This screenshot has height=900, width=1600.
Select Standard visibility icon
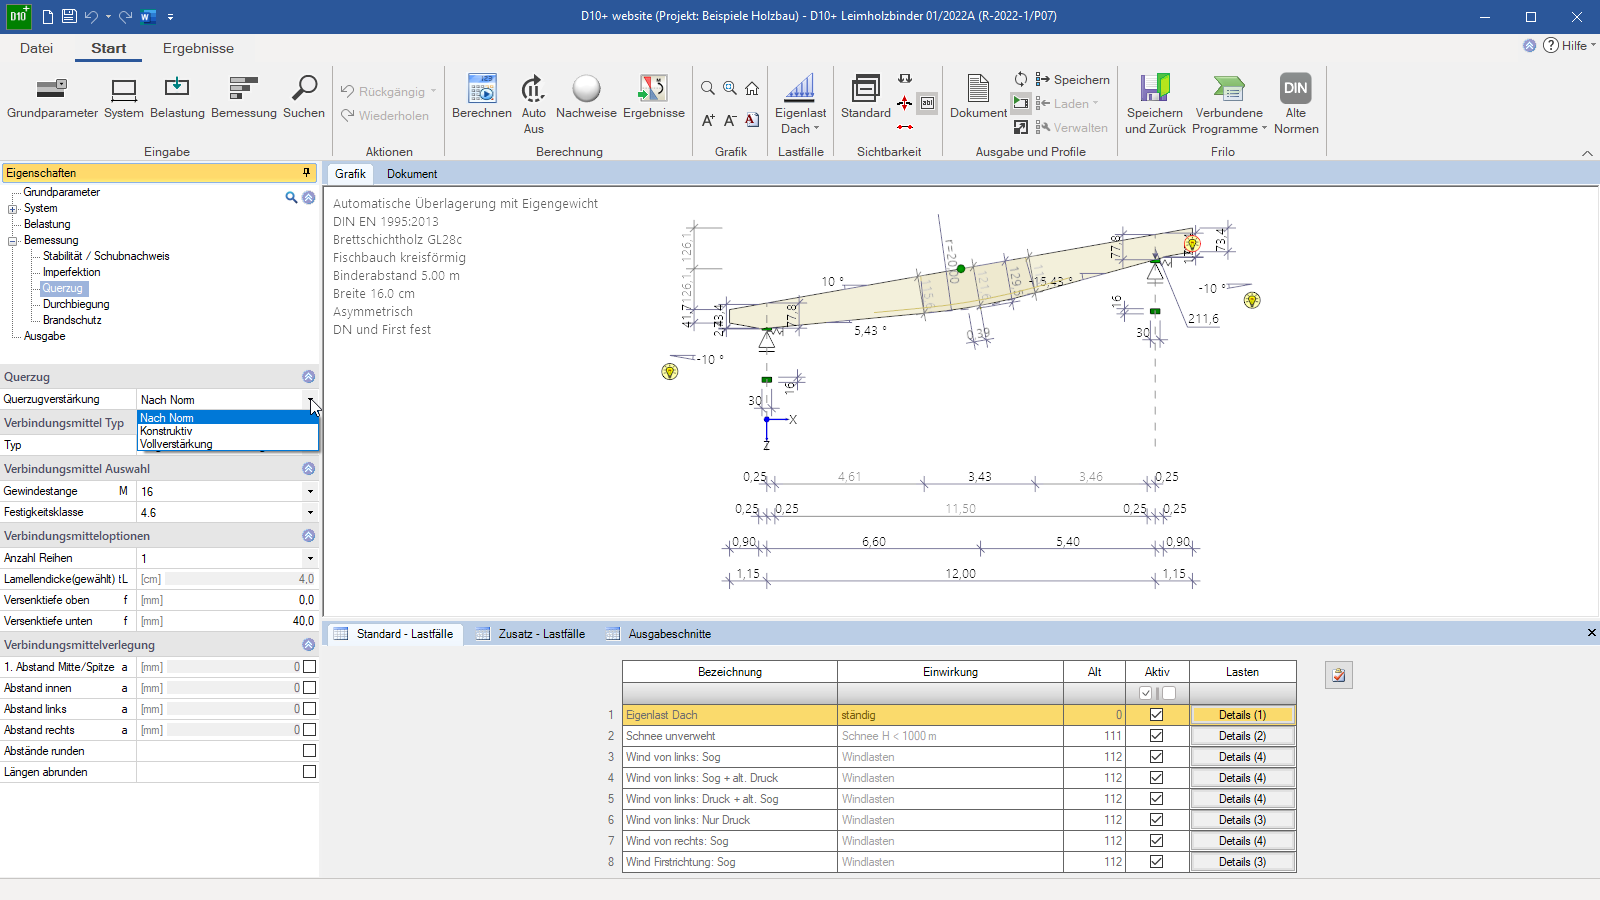pyautogui.click(x=866, y=89)
